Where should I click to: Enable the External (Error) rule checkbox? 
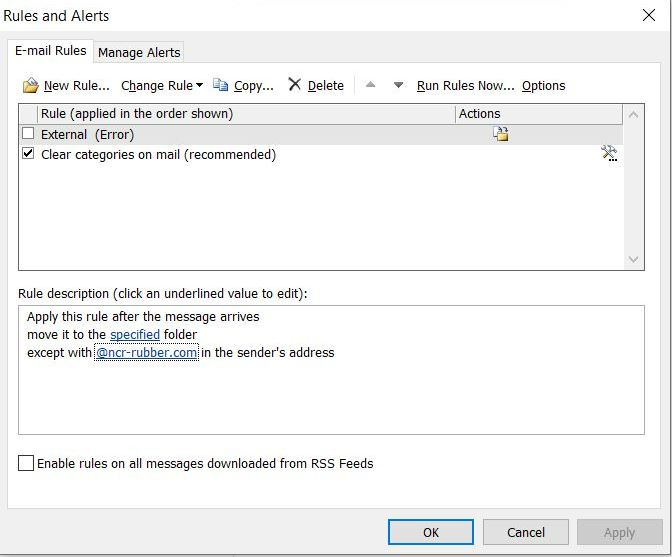28,134
